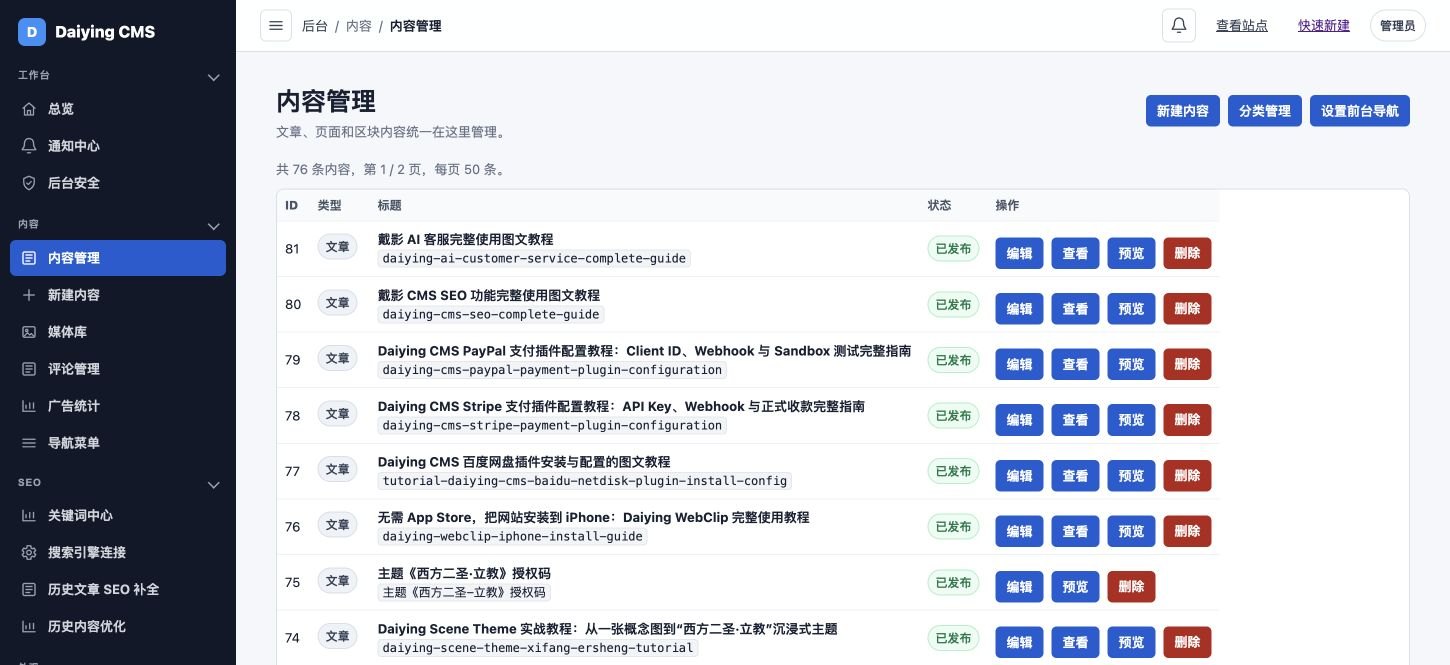Click 设置前台导航 button
This screenshot has height=665, width=1450.
(x=1360, y=111)
